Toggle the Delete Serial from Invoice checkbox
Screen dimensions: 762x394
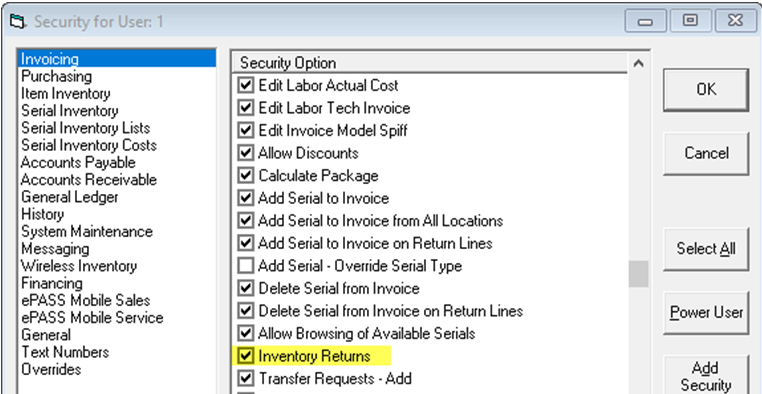[246, 288]
